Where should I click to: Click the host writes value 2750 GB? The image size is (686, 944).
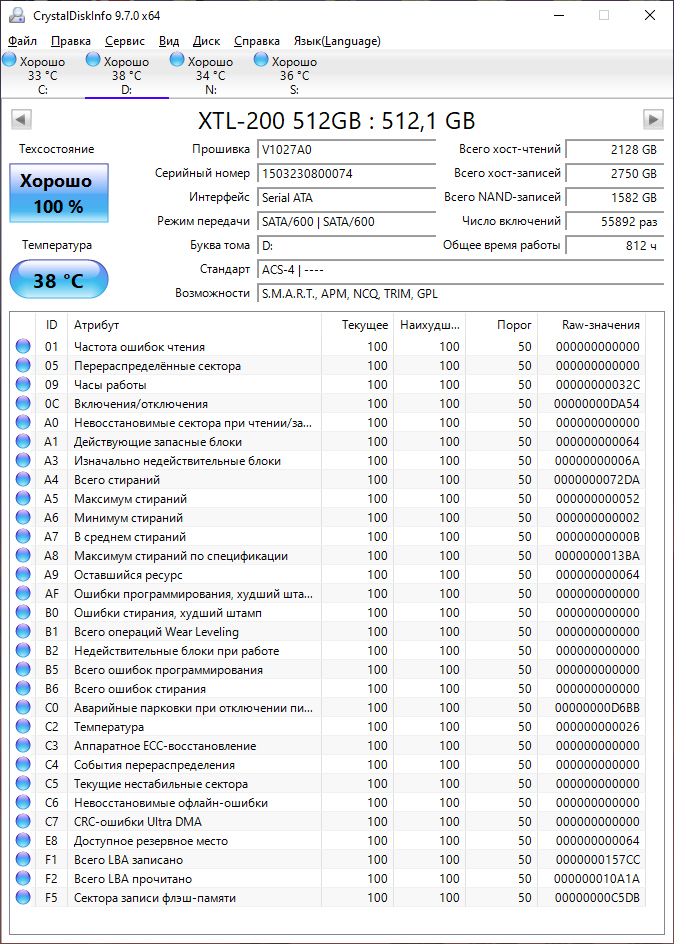coord(615,173)
